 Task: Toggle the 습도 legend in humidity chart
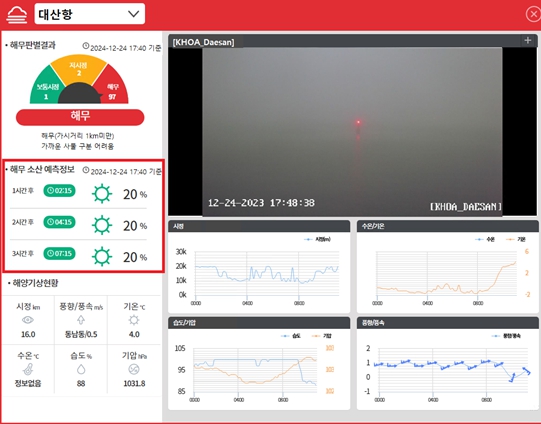point(291,336)
